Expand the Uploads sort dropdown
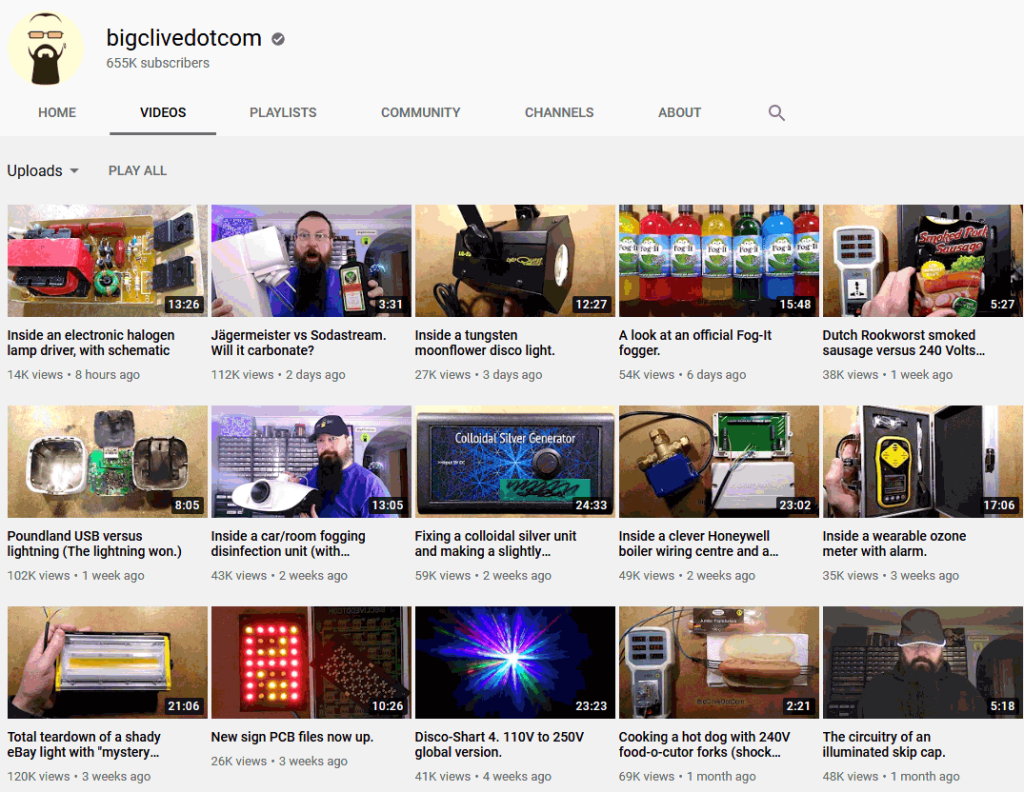 (43, 171)
